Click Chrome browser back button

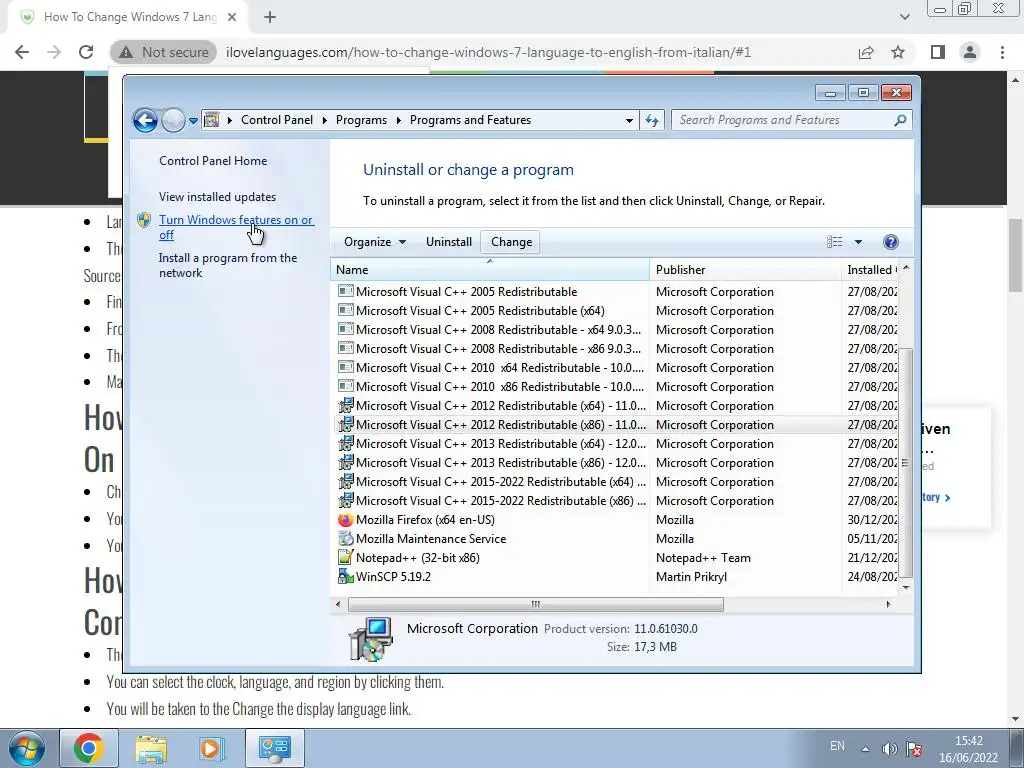pos(22,52)
